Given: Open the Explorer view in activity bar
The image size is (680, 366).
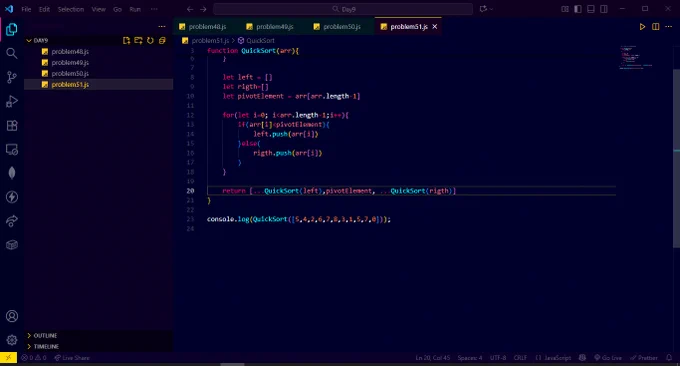Looking at the screenshot, I should tap(12, 29).
